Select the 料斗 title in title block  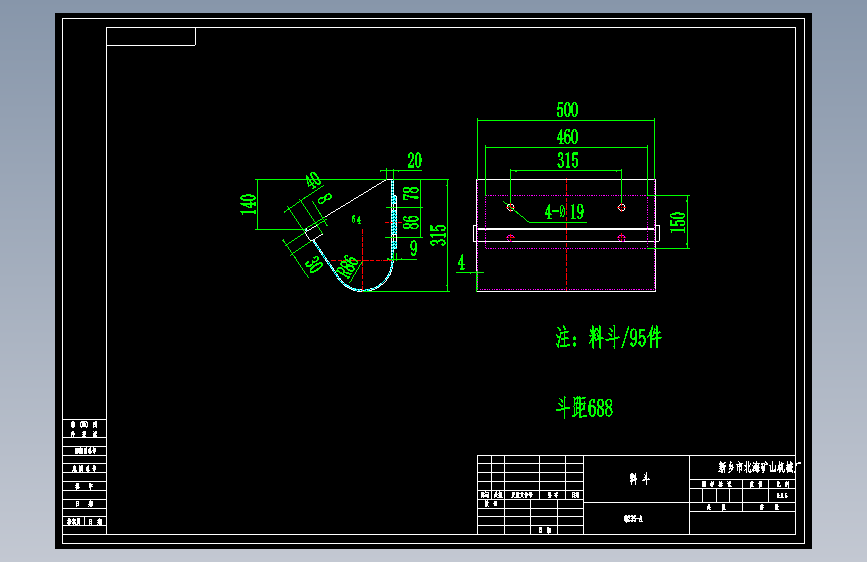click(640, 479)
